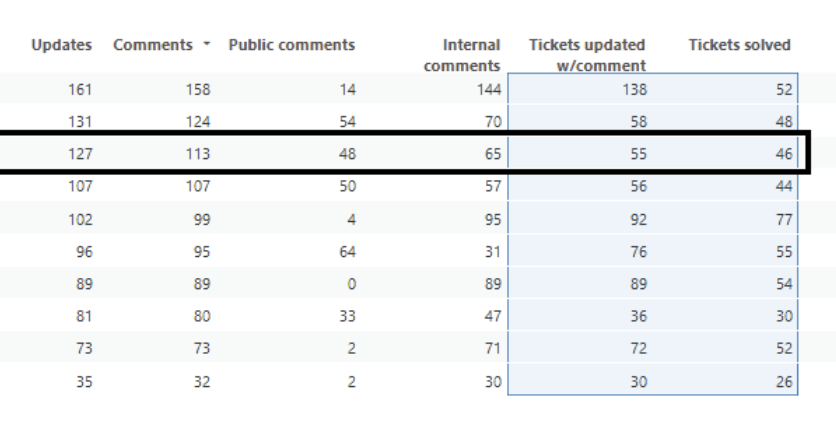836x422 pixels.
Task: Click the Comments cell with value 158
Action: pyautogui.click(x=198, y=90)
